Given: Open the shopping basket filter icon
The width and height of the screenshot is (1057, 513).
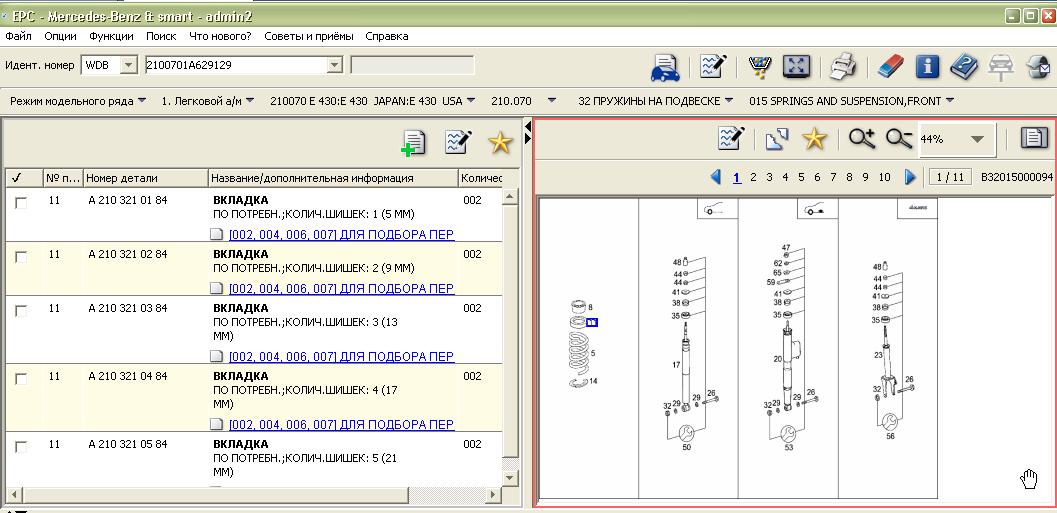Looking at the screenshot, I should [x=760, y=67].
